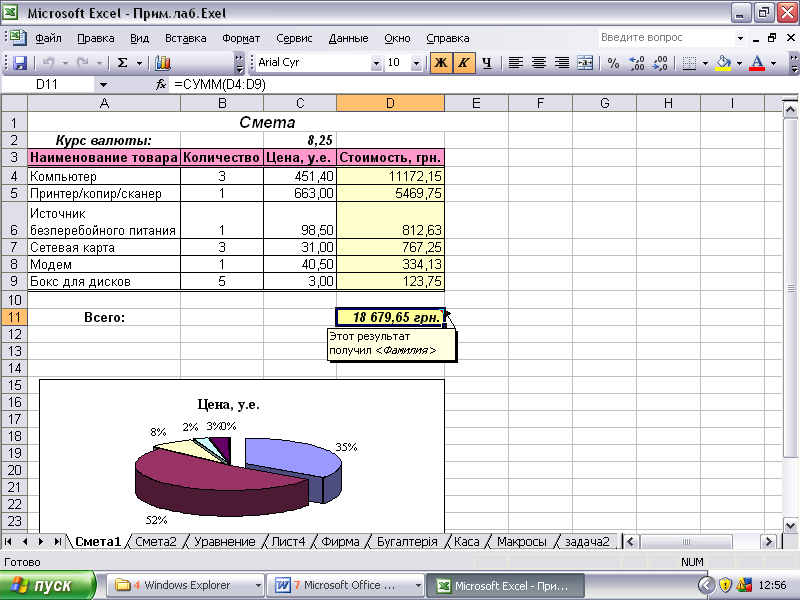Click the first sheet navigation arrow
Screen dimensions: 800x600
click(x=9, y=541)
